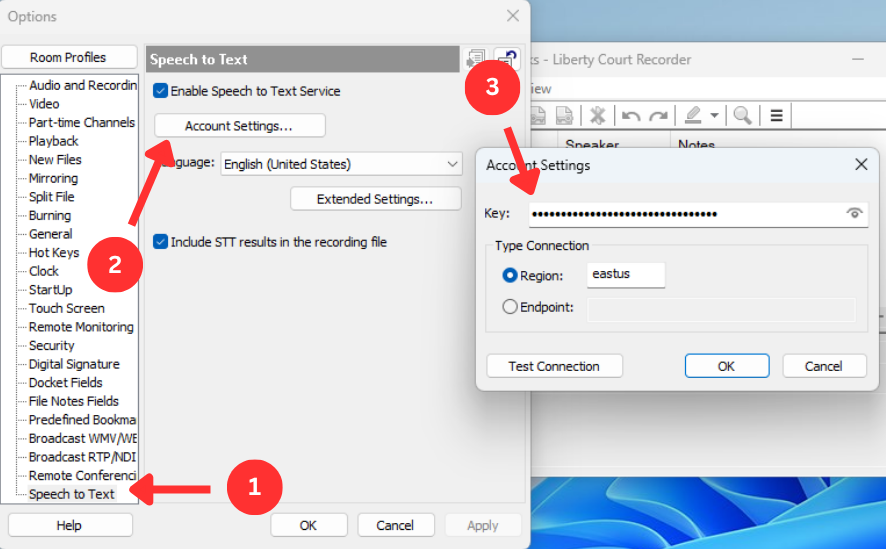Screen dimensions: 886x549
Task: Open the Language dropdown English (United States)
Action: 341,164
